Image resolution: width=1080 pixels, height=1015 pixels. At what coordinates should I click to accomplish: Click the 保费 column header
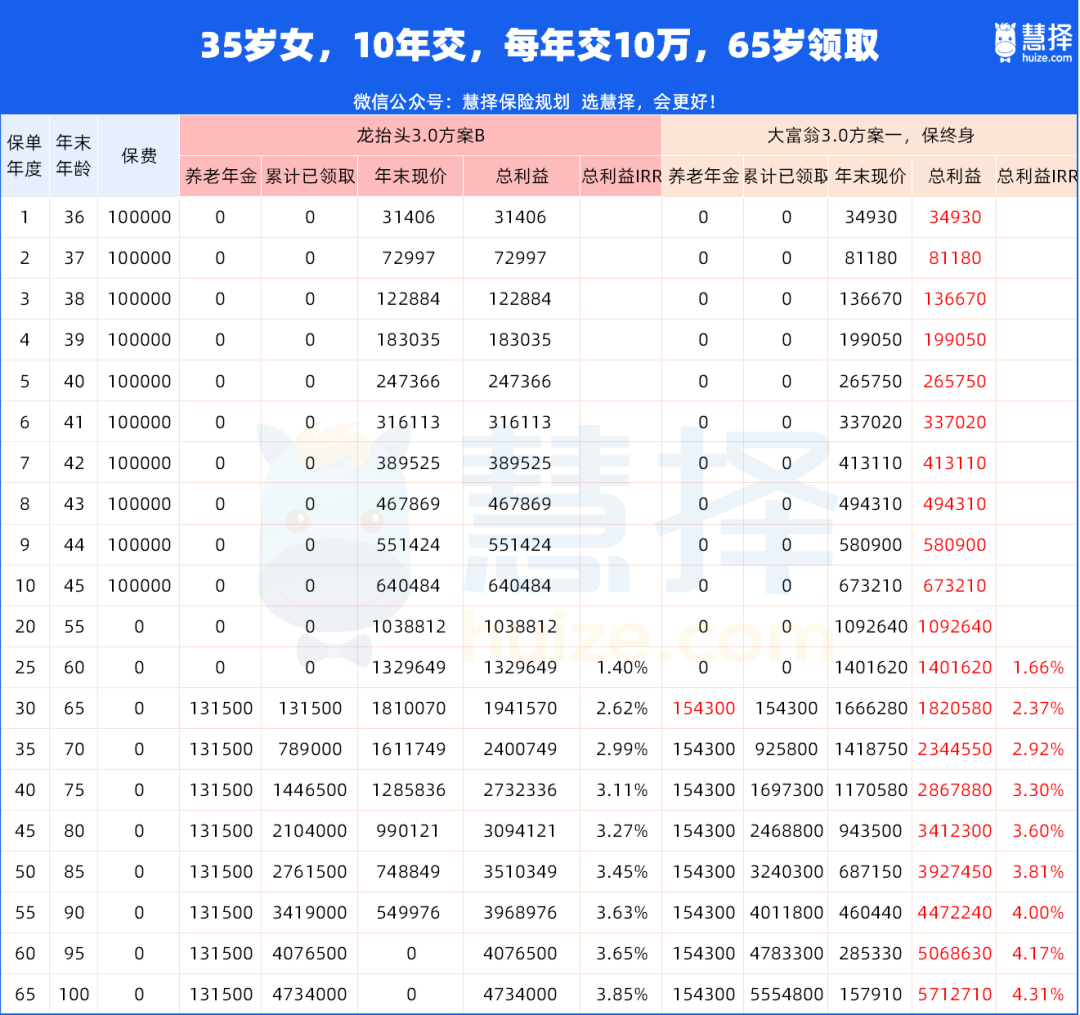(139, 156)
